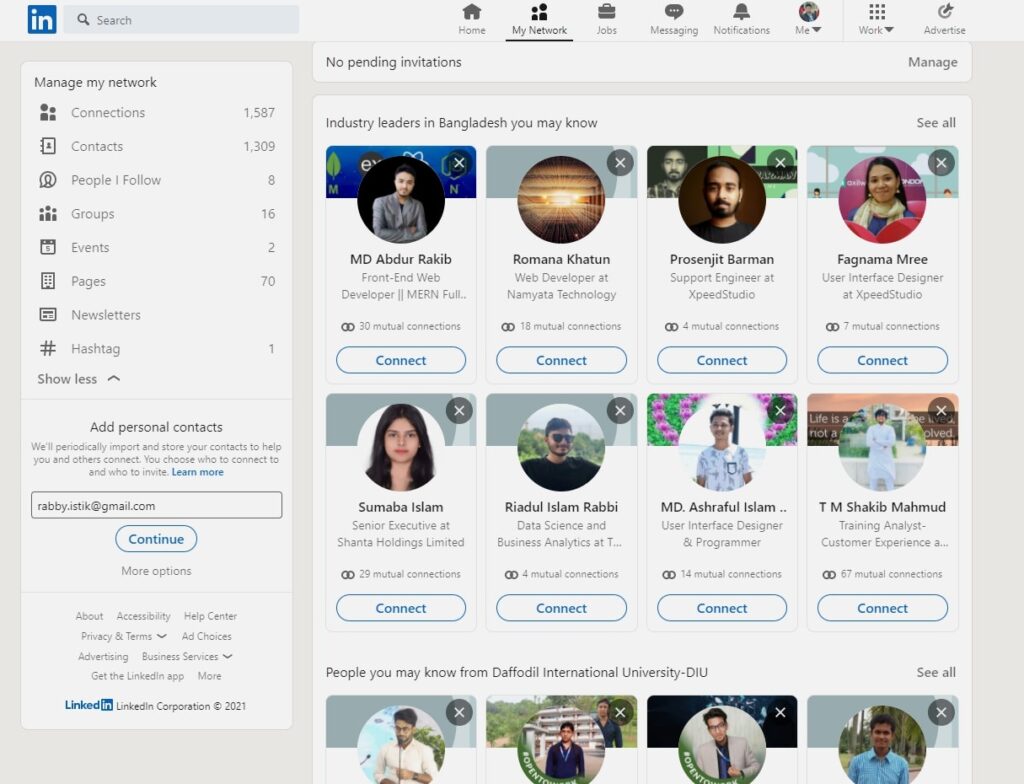Open the Advertise icon in the navbar

(x=944, y=12)
